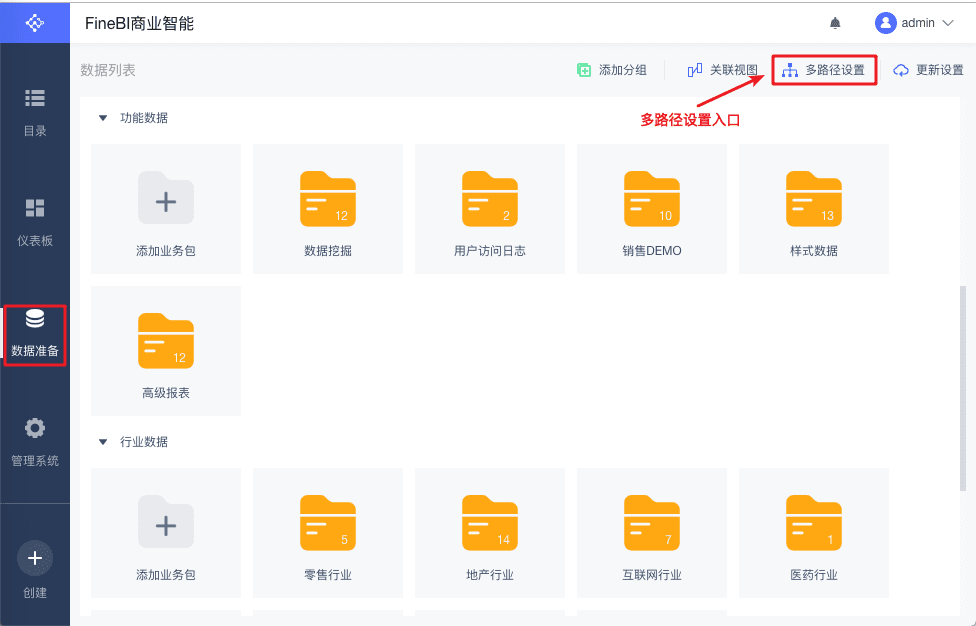The height and width of the screenshot is (626, 976).
Task: Open 关联视图
Action: click(x=722, y=70)
